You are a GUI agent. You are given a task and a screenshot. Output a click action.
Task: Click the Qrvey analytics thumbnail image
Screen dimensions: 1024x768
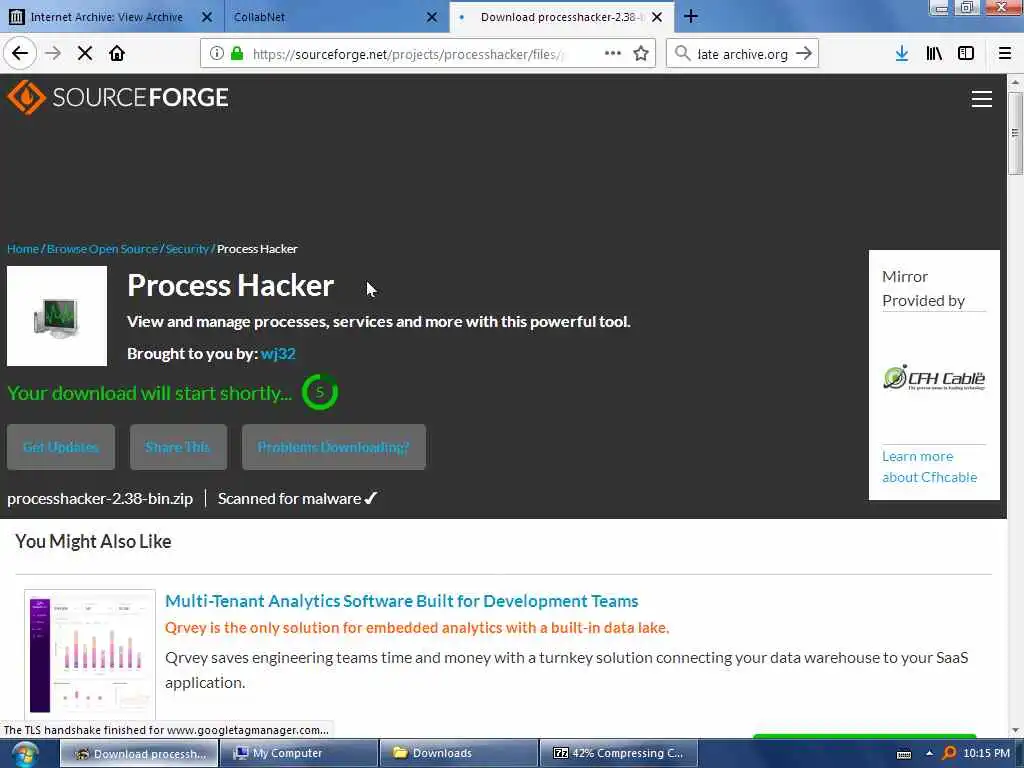tap(90, 654)
